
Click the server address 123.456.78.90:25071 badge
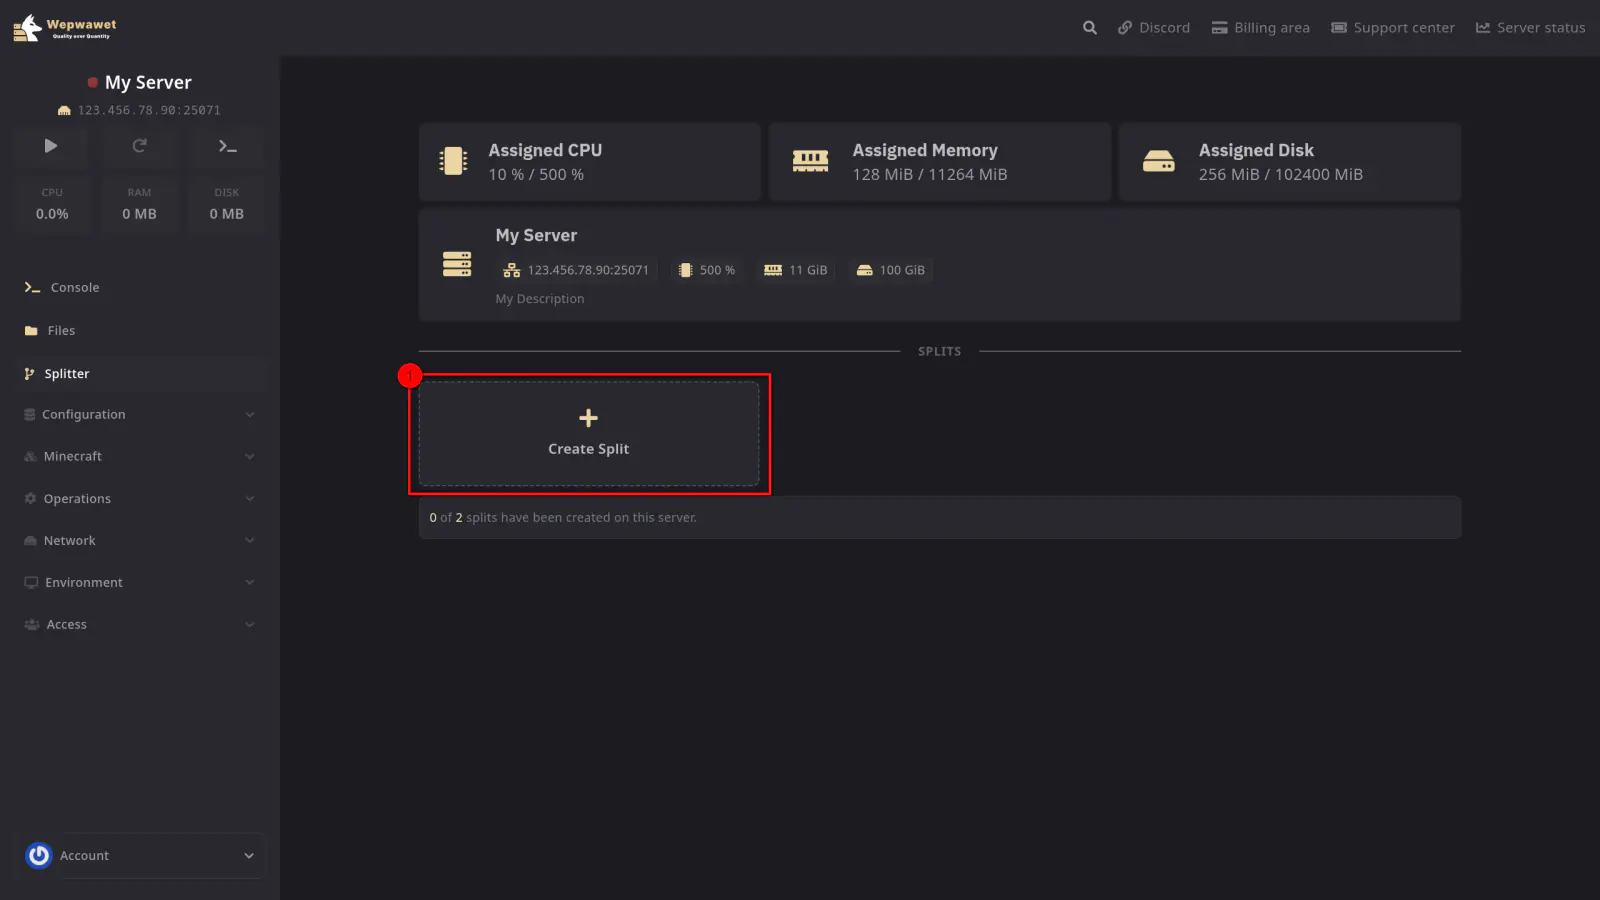pos(577,270)
